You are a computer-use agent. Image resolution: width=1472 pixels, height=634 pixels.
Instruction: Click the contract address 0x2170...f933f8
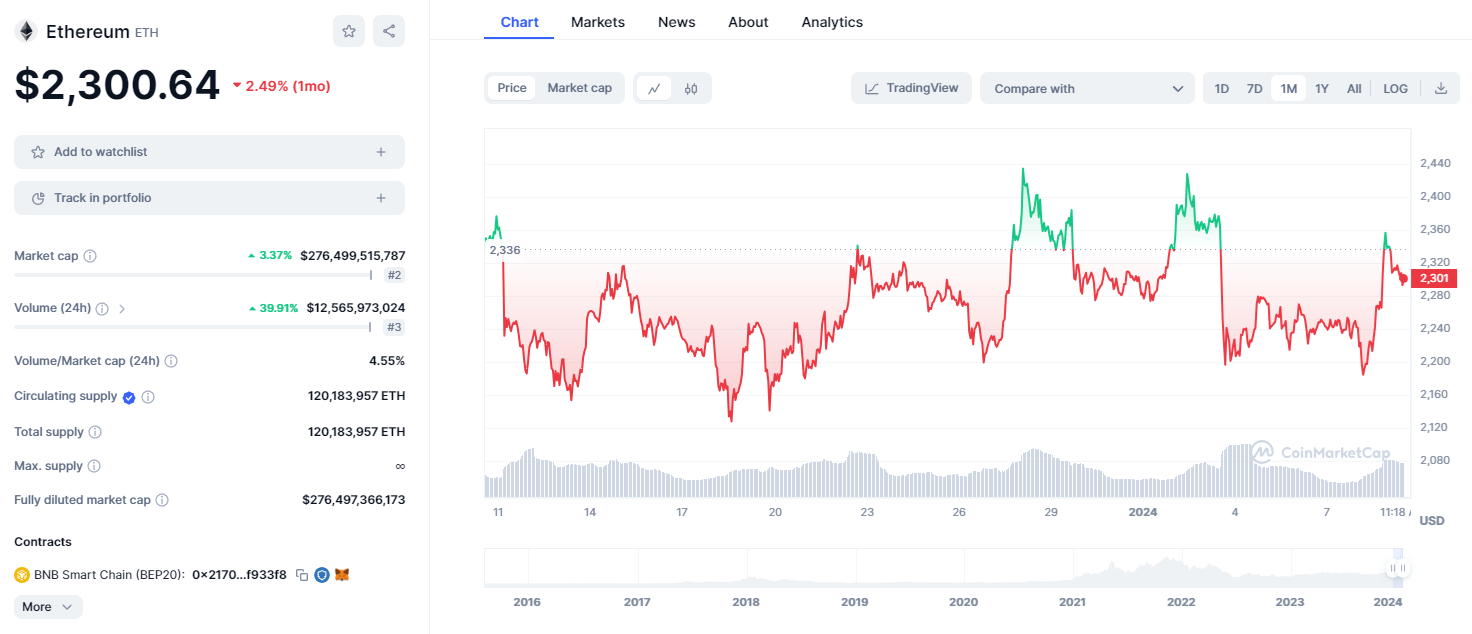[239, 575]
